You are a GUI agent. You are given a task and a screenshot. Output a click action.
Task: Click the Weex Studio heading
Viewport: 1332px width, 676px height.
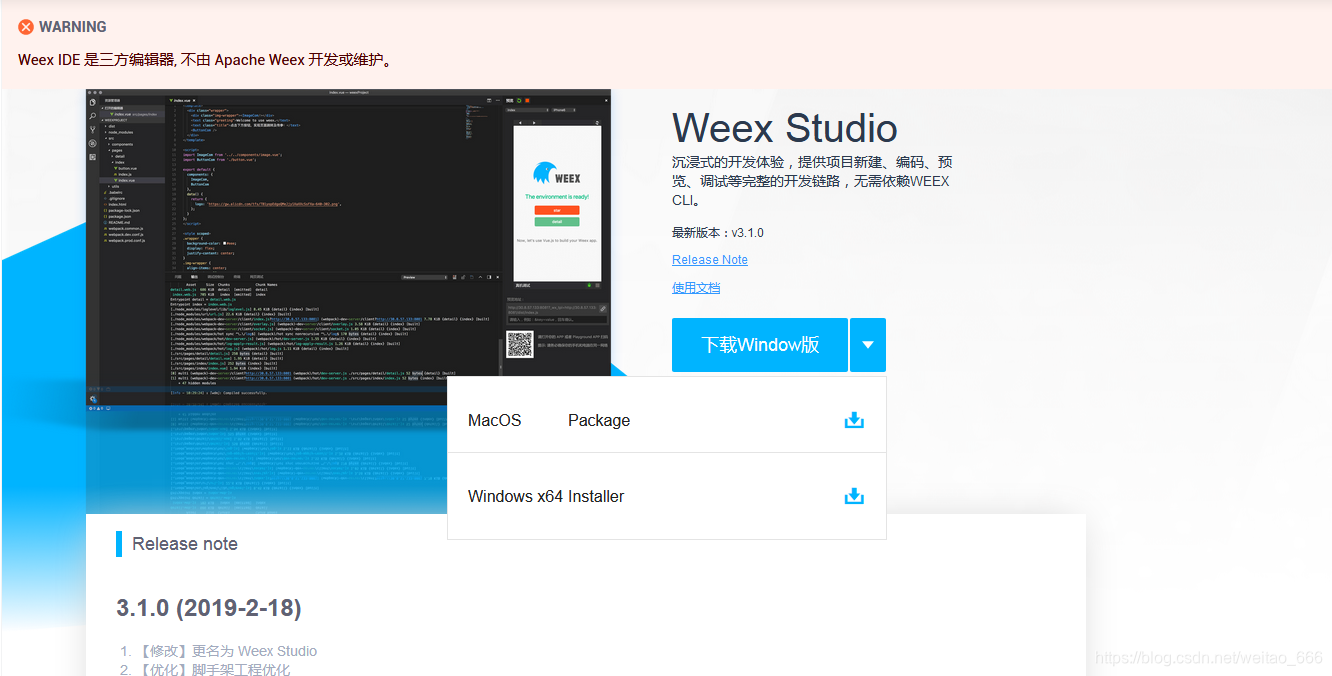click(785, 129)
